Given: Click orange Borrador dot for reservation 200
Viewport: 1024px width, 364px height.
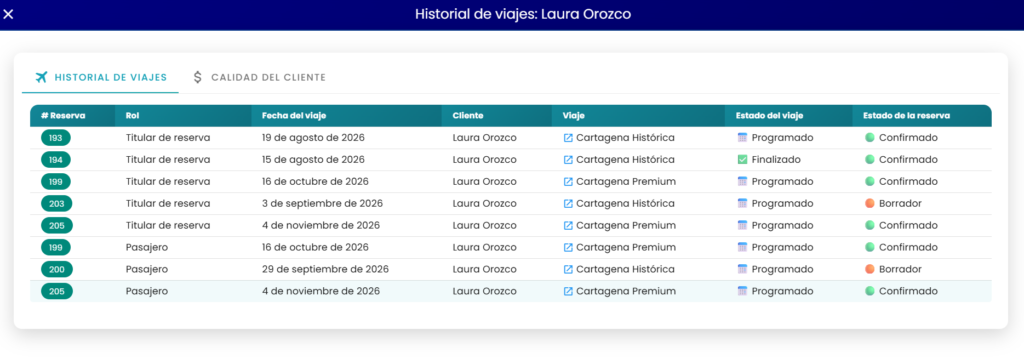Looking at the screenshot, I should pos(870,269).
